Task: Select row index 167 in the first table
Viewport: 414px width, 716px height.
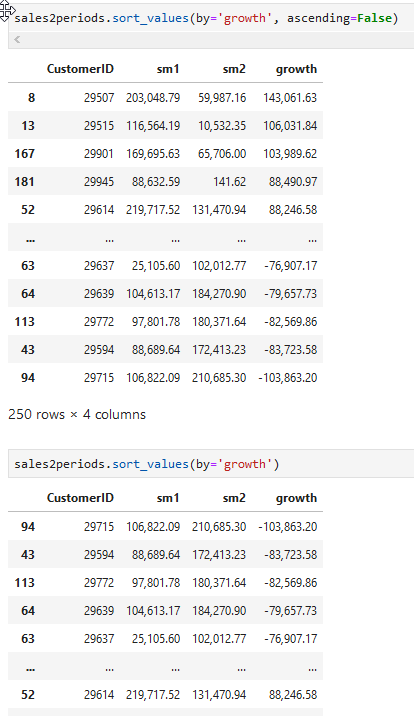Action: tap(25, 154)
